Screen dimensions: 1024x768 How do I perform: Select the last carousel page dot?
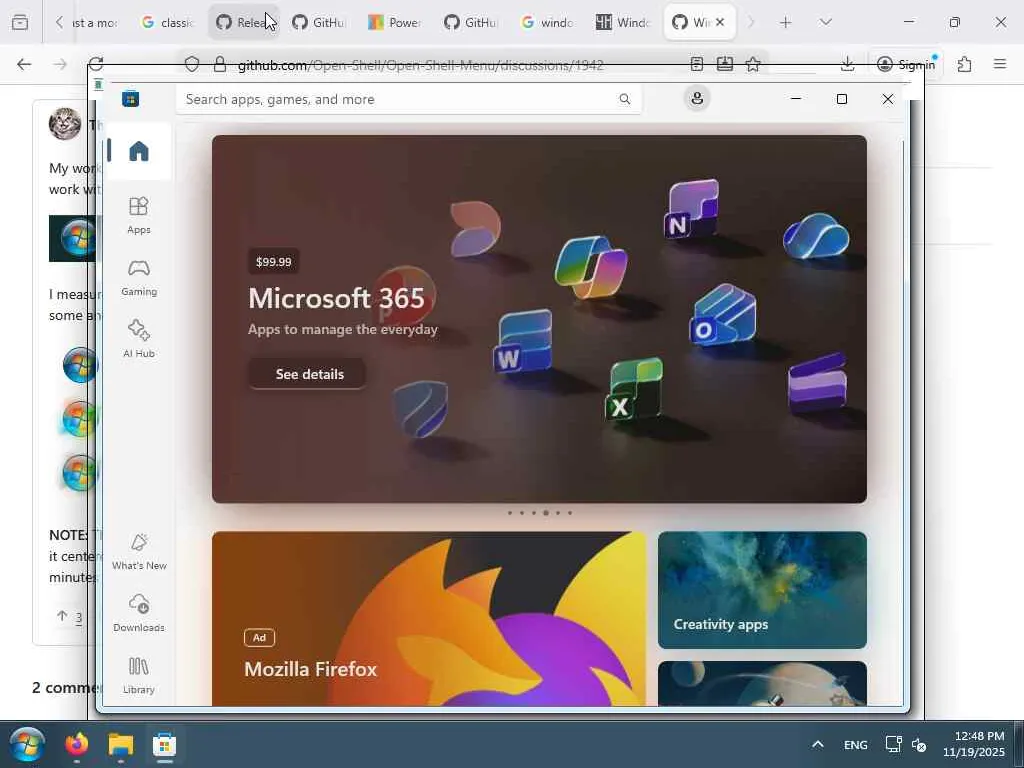coord(570,513)
